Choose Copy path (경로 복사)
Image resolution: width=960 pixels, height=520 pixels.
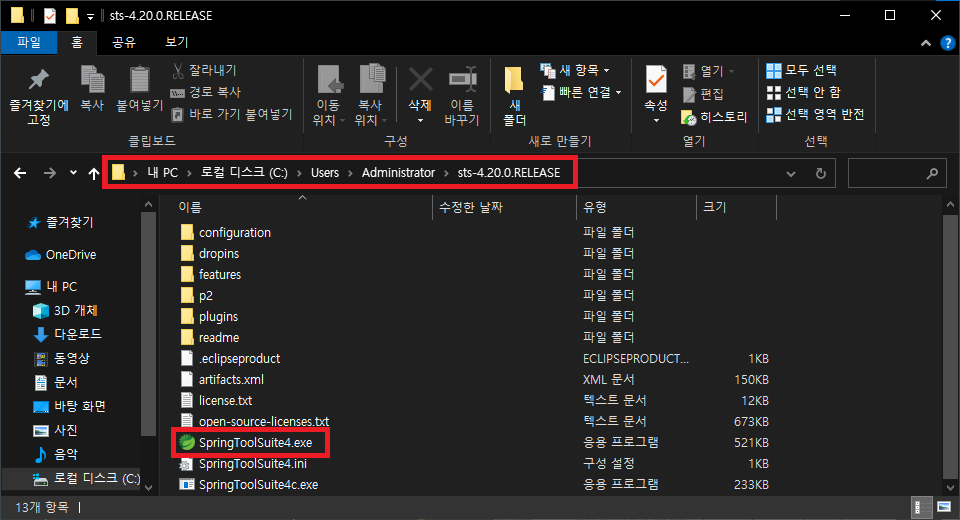tap(206, 92)
